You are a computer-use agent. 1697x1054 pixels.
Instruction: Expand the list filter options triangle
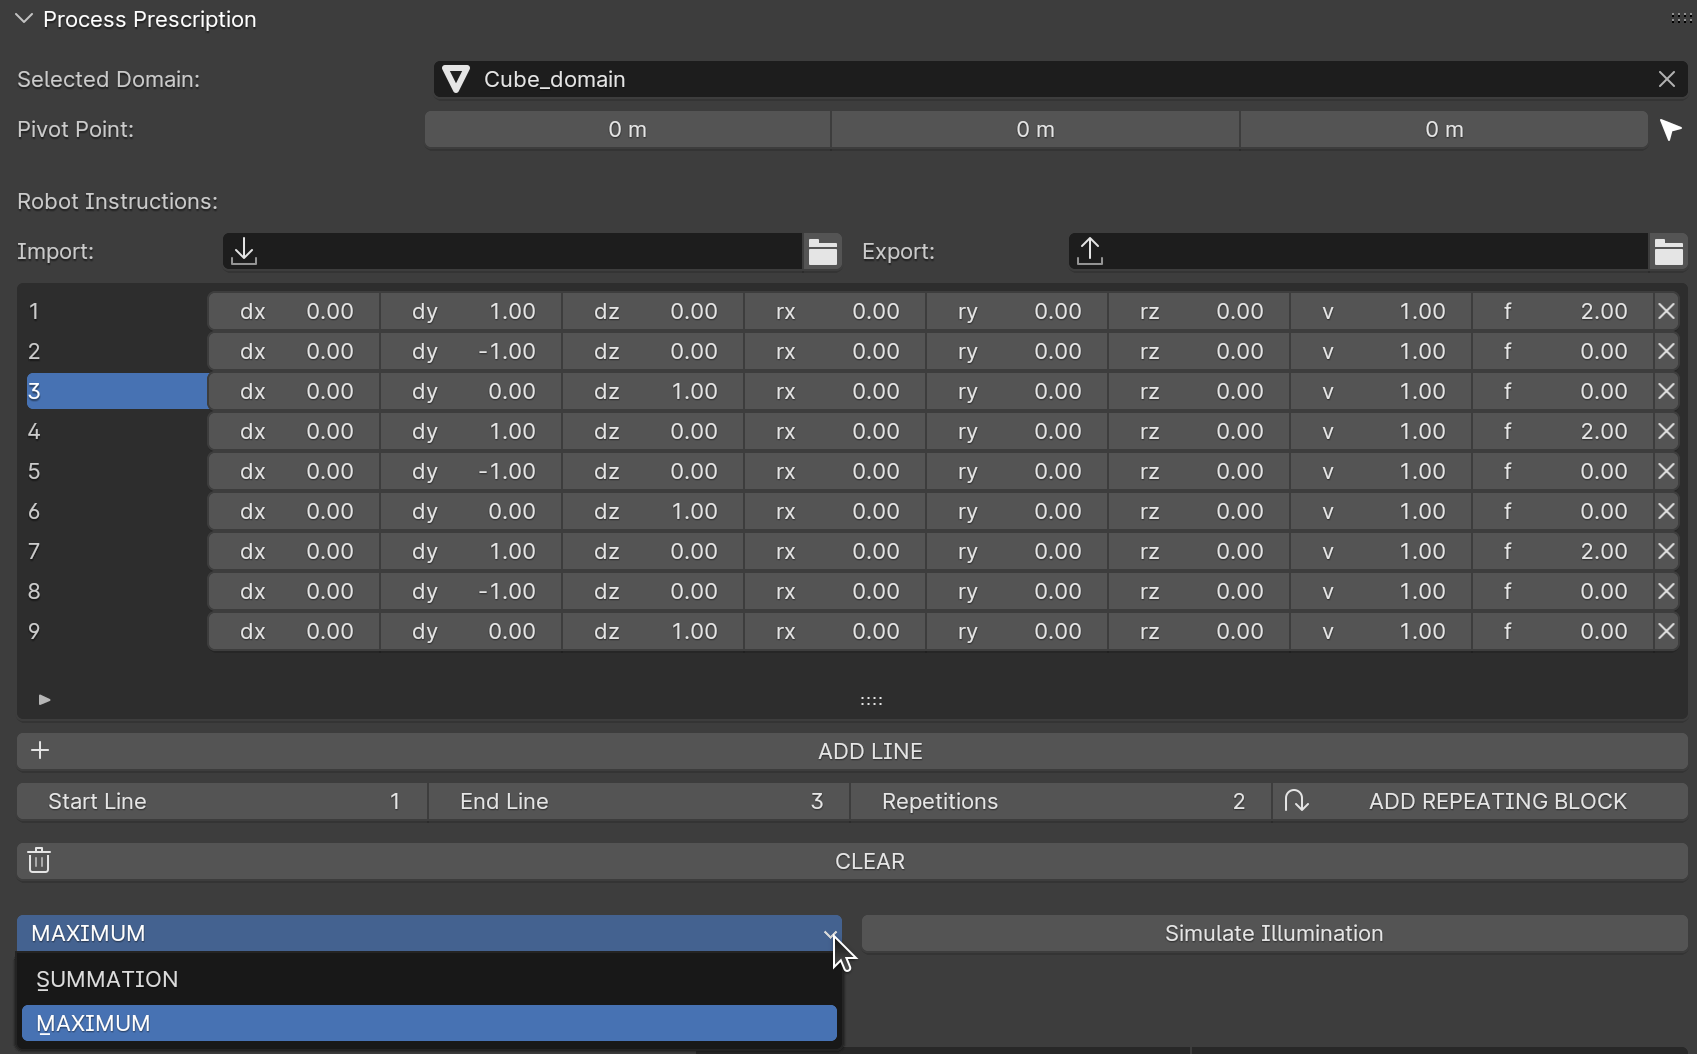point(44,700)
